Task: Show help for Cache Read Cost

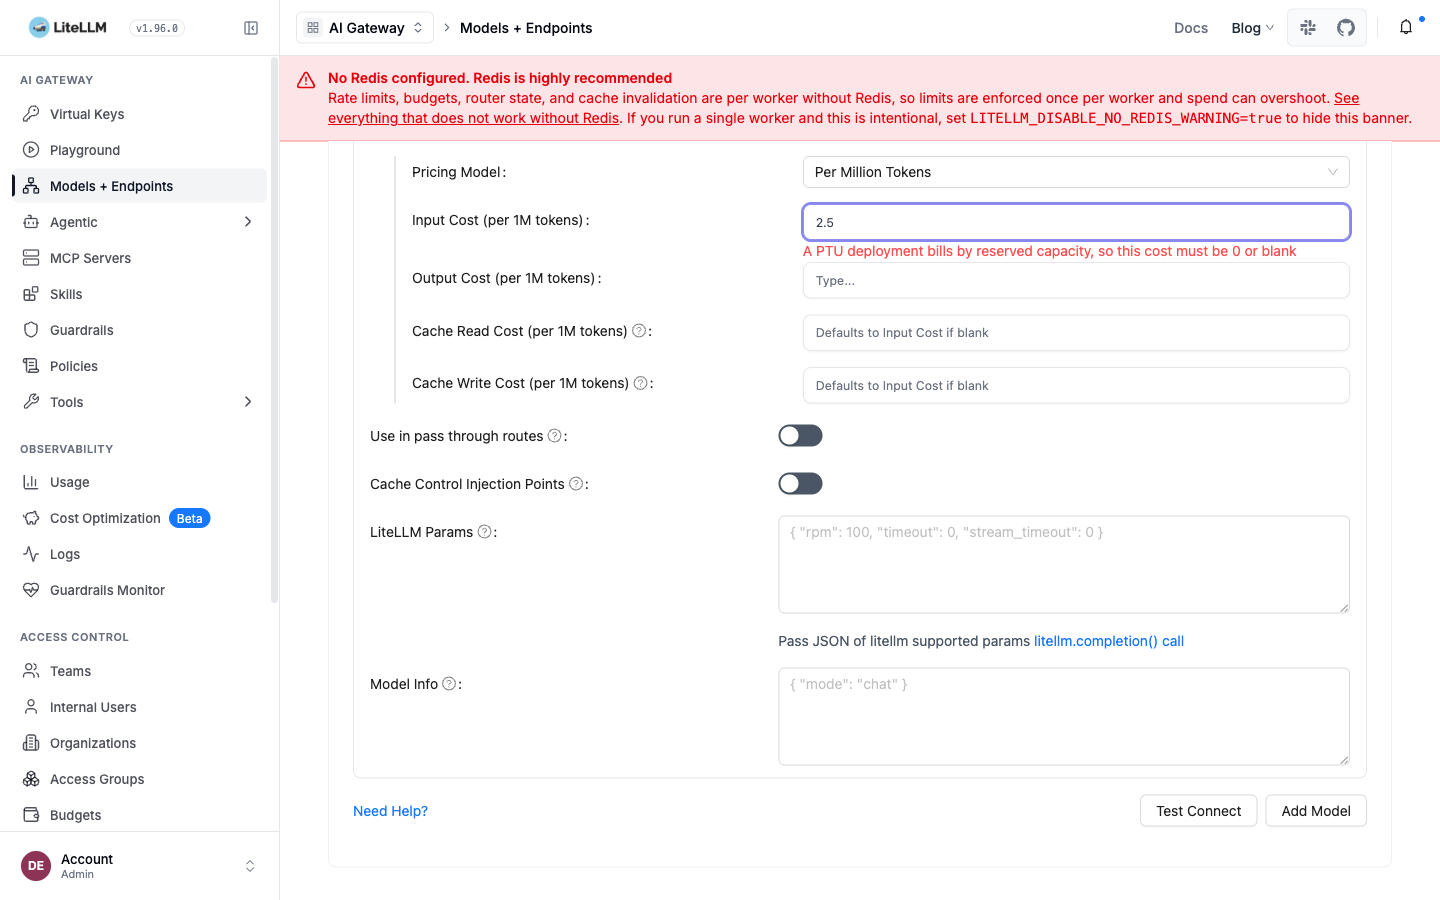Action: pos(639,331)
